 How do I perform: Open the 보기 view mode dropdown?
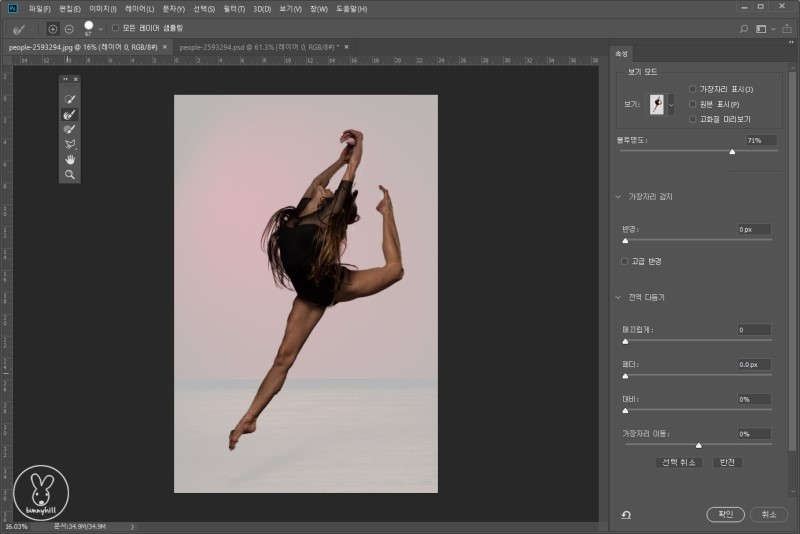point(671,105)
